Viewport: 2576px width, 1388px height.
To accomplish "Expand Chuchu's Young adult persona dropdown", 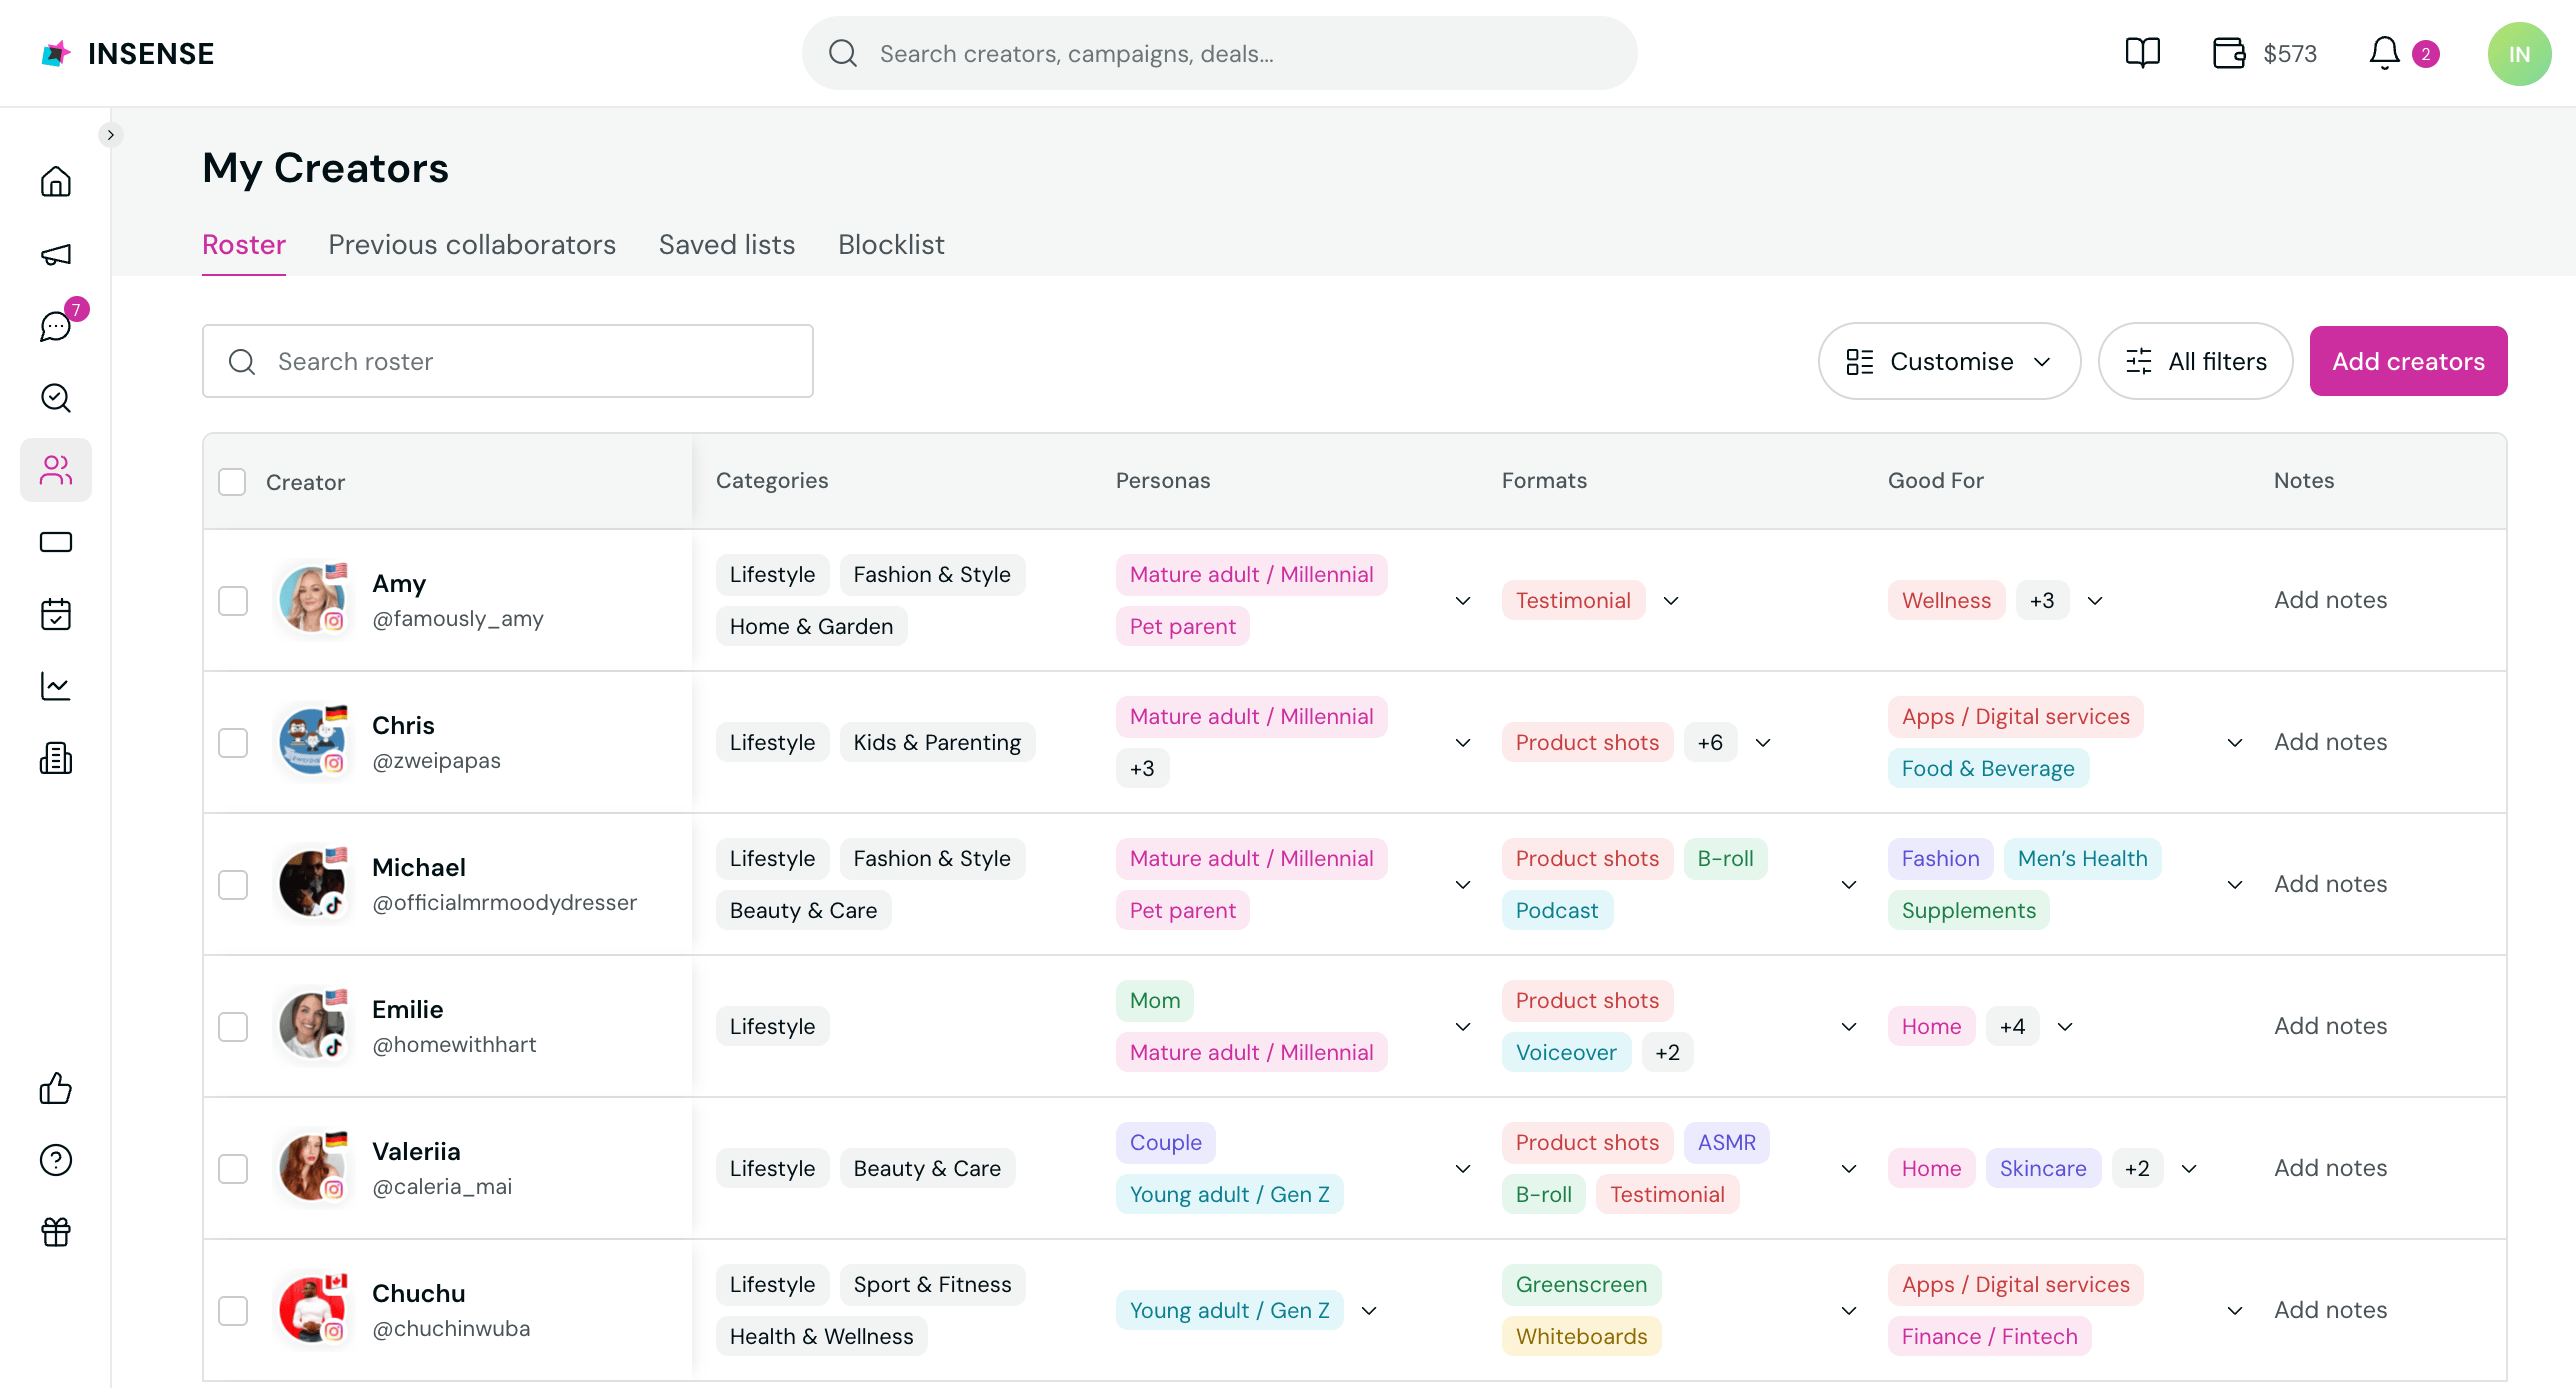I will (1369, 1311).
